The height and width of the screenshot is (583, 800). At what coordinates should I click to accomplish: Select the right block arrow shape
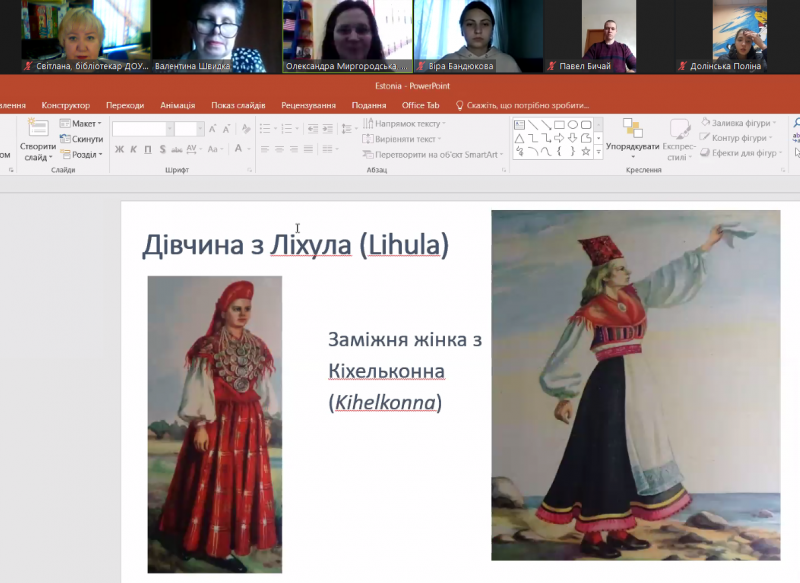[x=559, y=138]
